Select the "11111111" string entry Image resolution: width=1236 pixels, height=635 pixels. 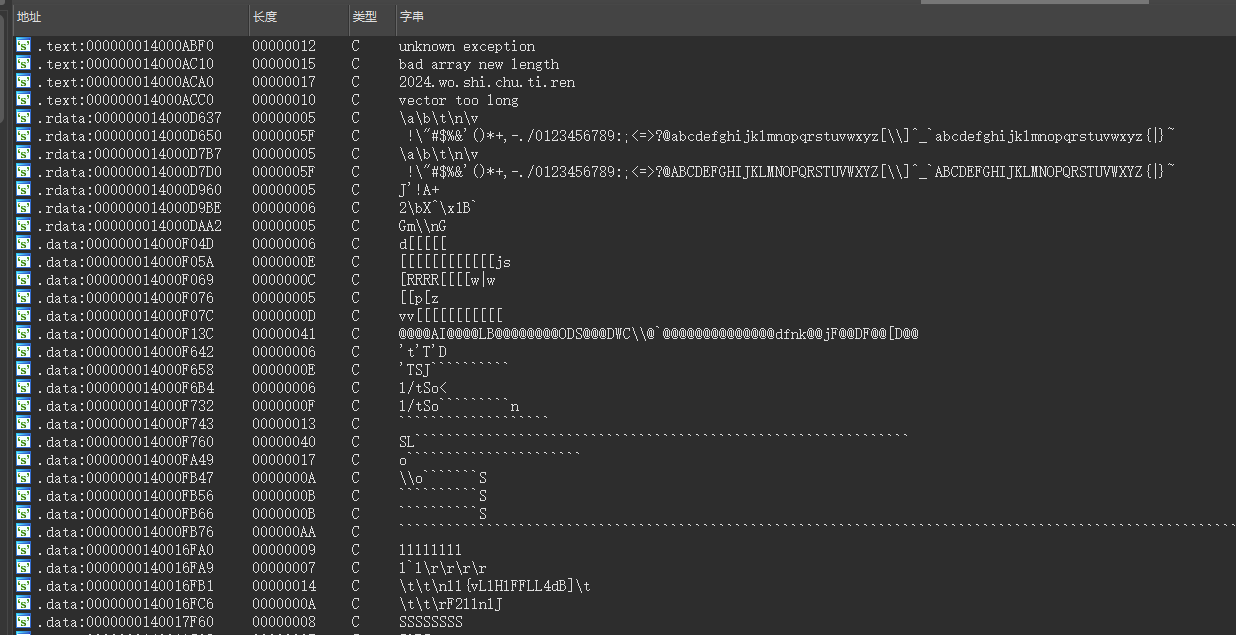[430, 550]
